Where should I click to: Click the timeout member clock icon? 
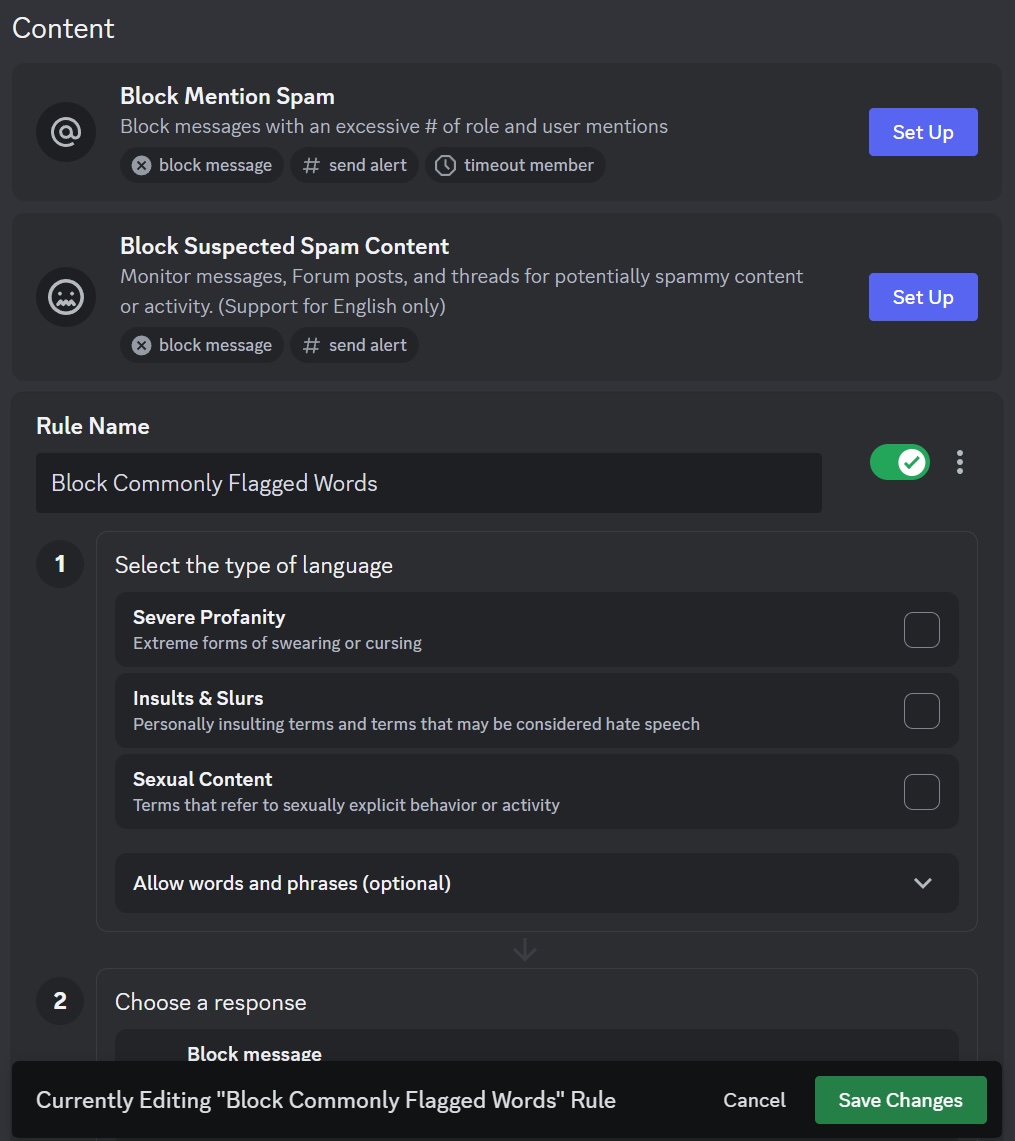click(x=444, y=165)
